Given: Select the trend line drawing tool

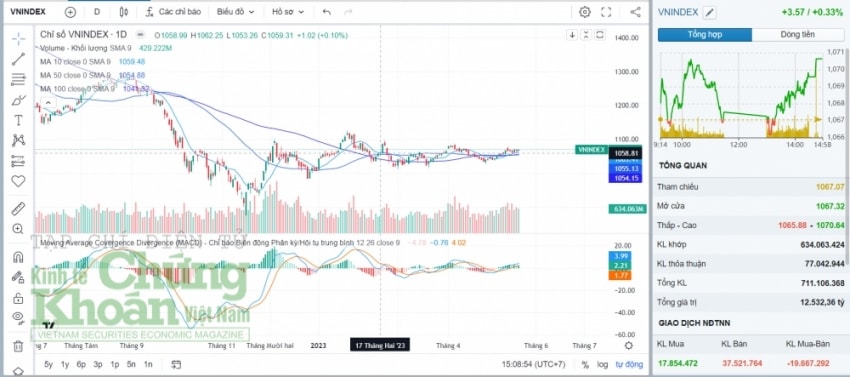Looking at the screenshot, I should coord(18,59).
